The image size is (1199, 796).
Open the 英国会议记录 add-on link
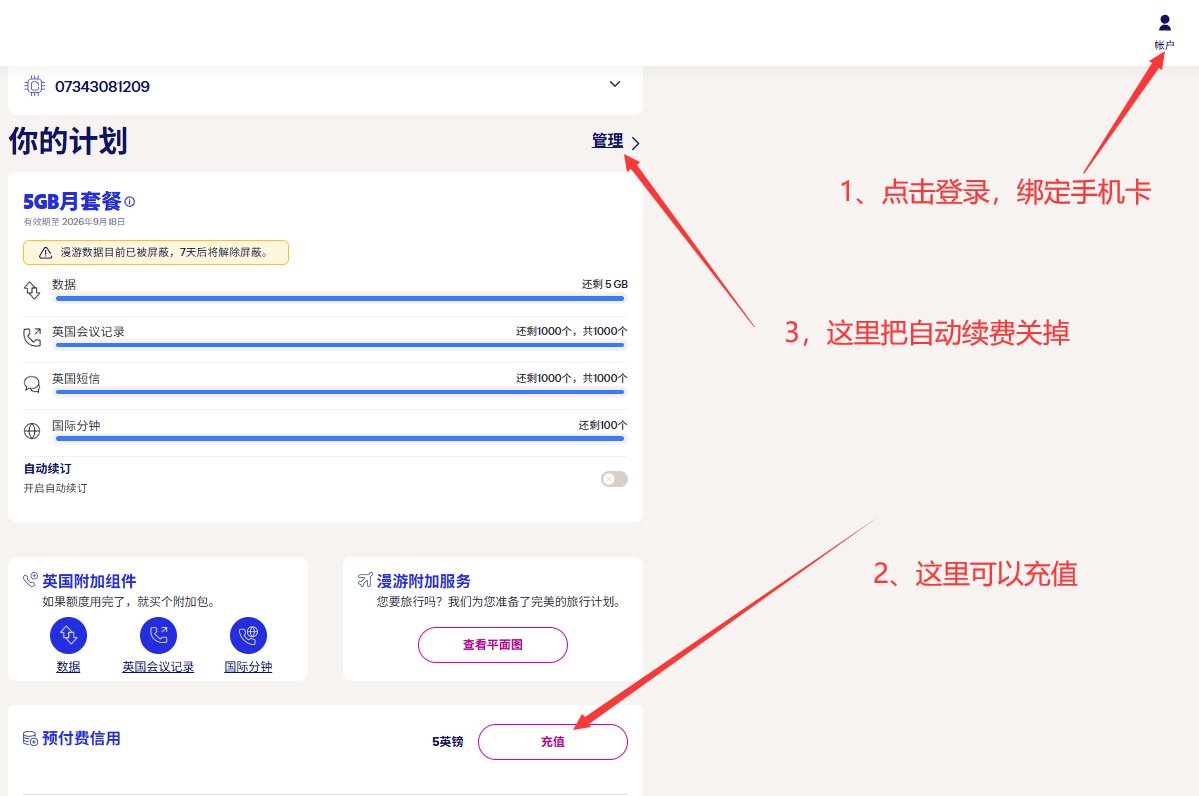click(x=158, y=667)
